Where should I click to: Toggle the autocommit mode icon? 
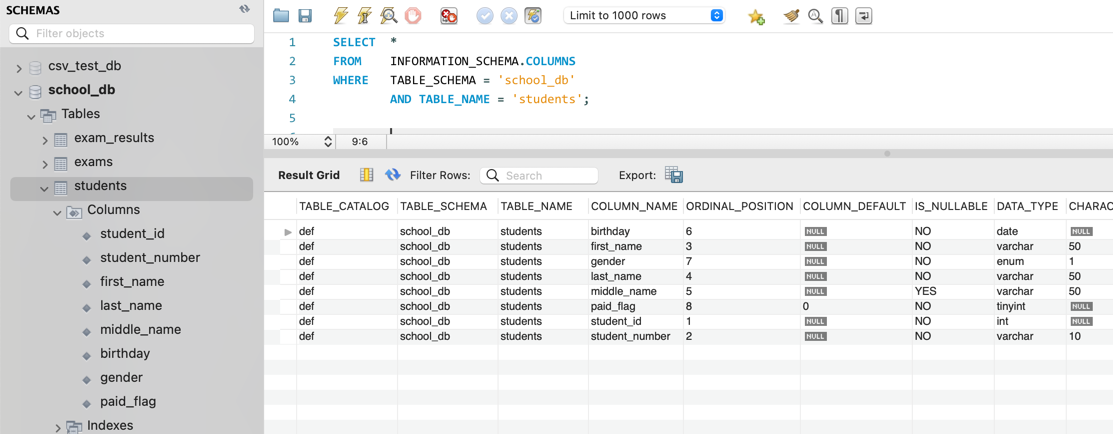[533, 16]
